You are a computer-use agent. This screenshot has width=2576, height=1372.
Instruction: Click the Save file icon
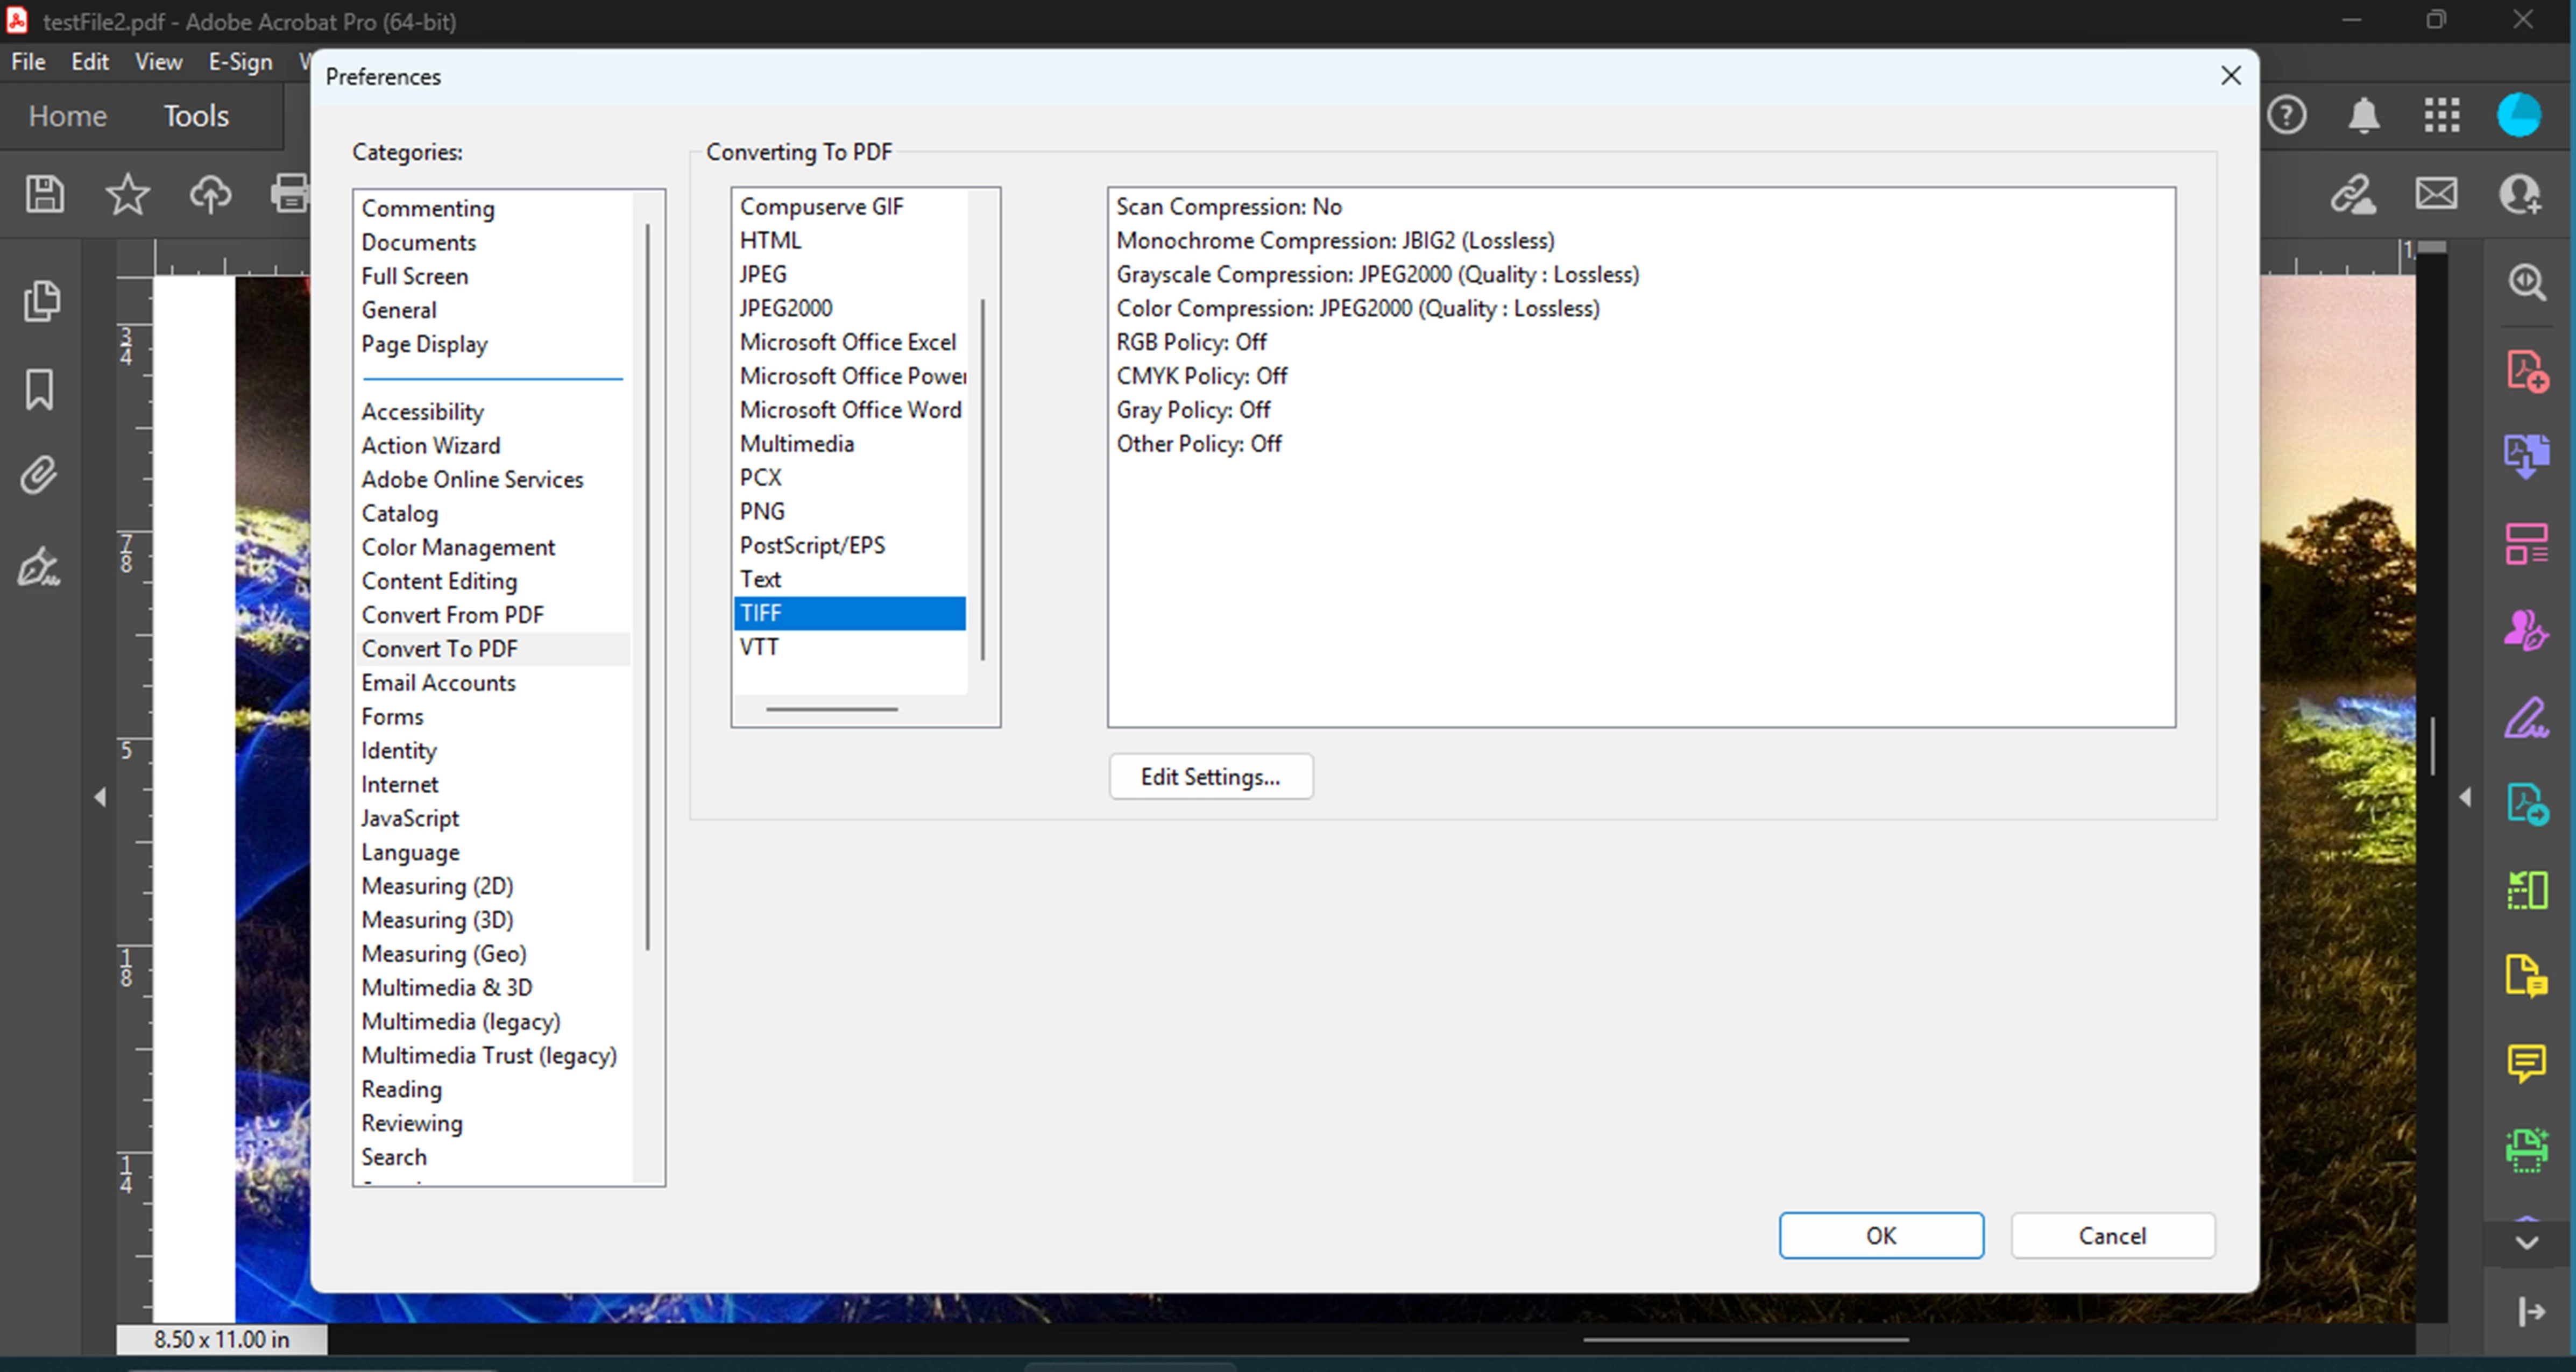click(44, 194)
